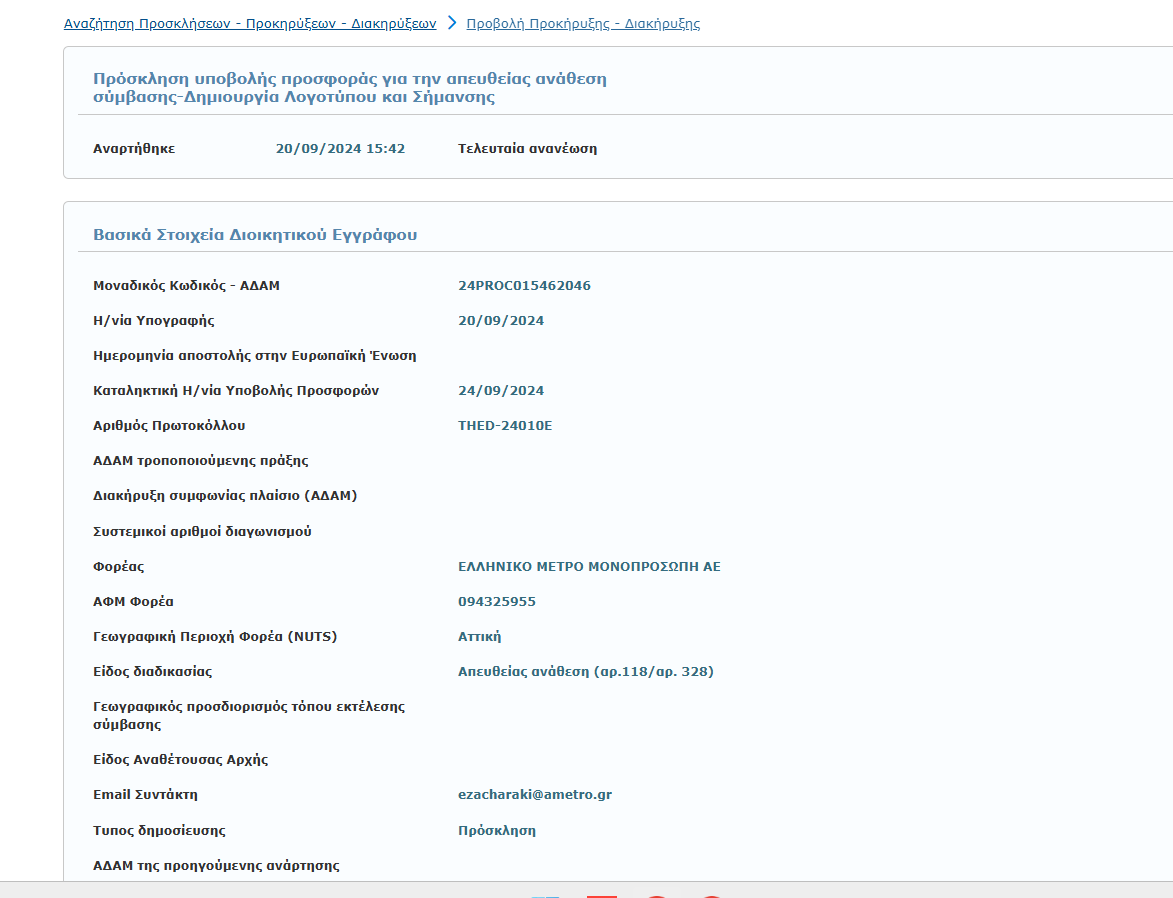
Task: Click the 'Φορέας' label
Action: pyautogui.click(x=118, y=566)
